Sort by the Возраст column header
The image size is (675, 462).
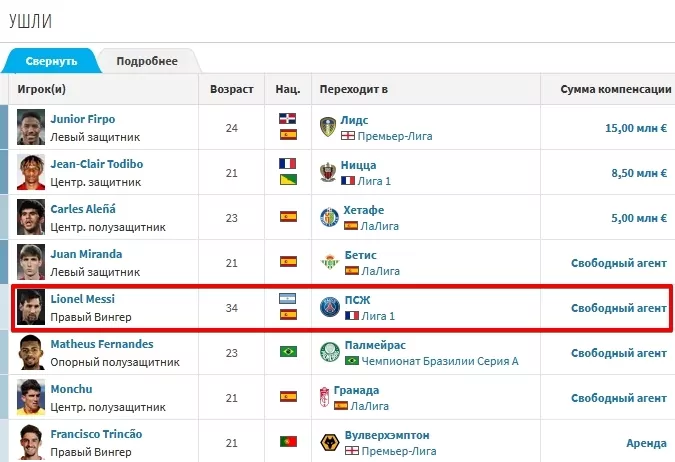231,89
